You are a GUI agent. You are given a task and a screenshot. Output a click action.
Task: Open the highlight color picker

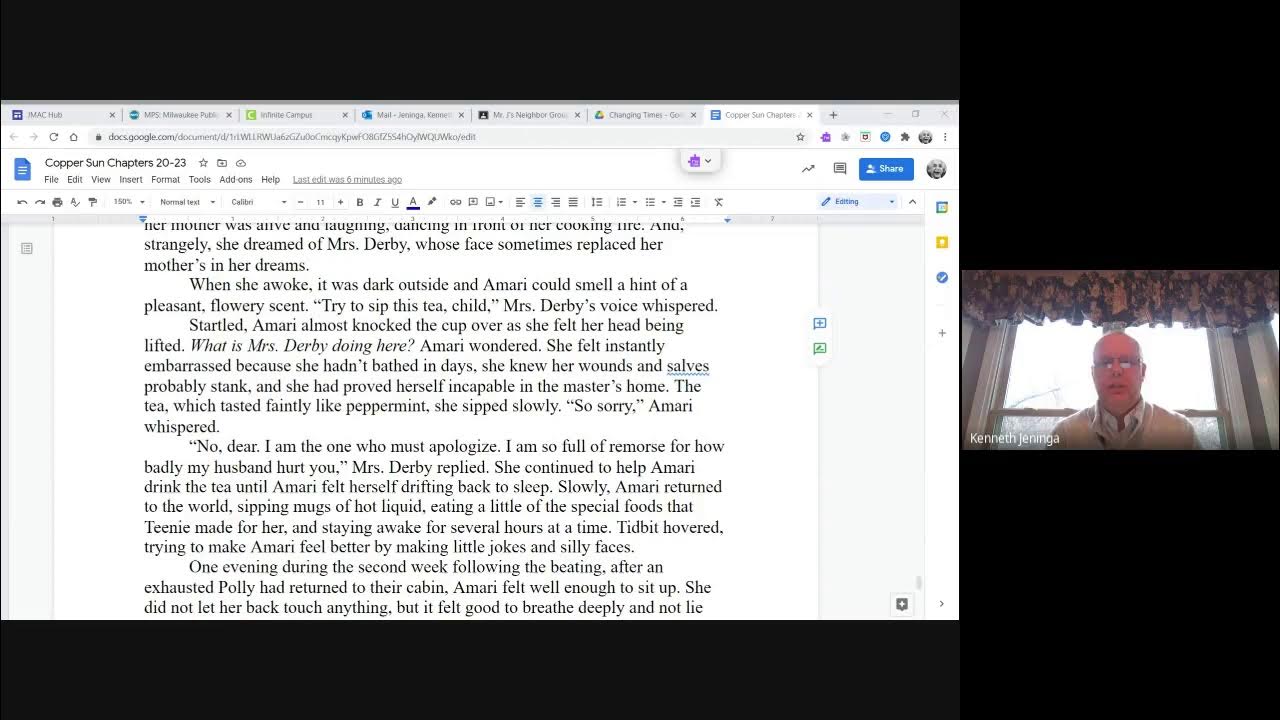tap(432, 202)
